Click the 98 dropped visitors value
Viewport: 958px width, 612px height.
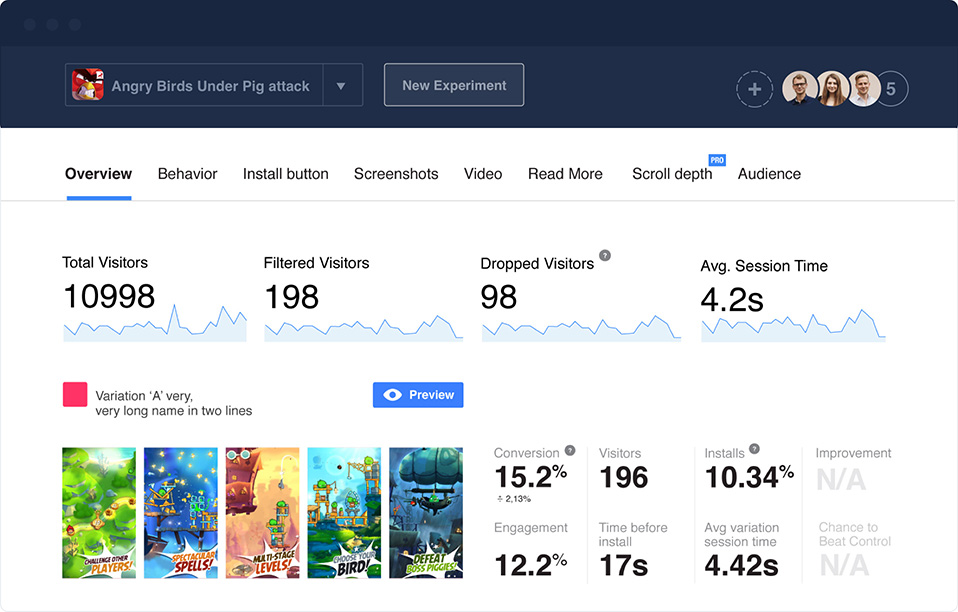499,297
